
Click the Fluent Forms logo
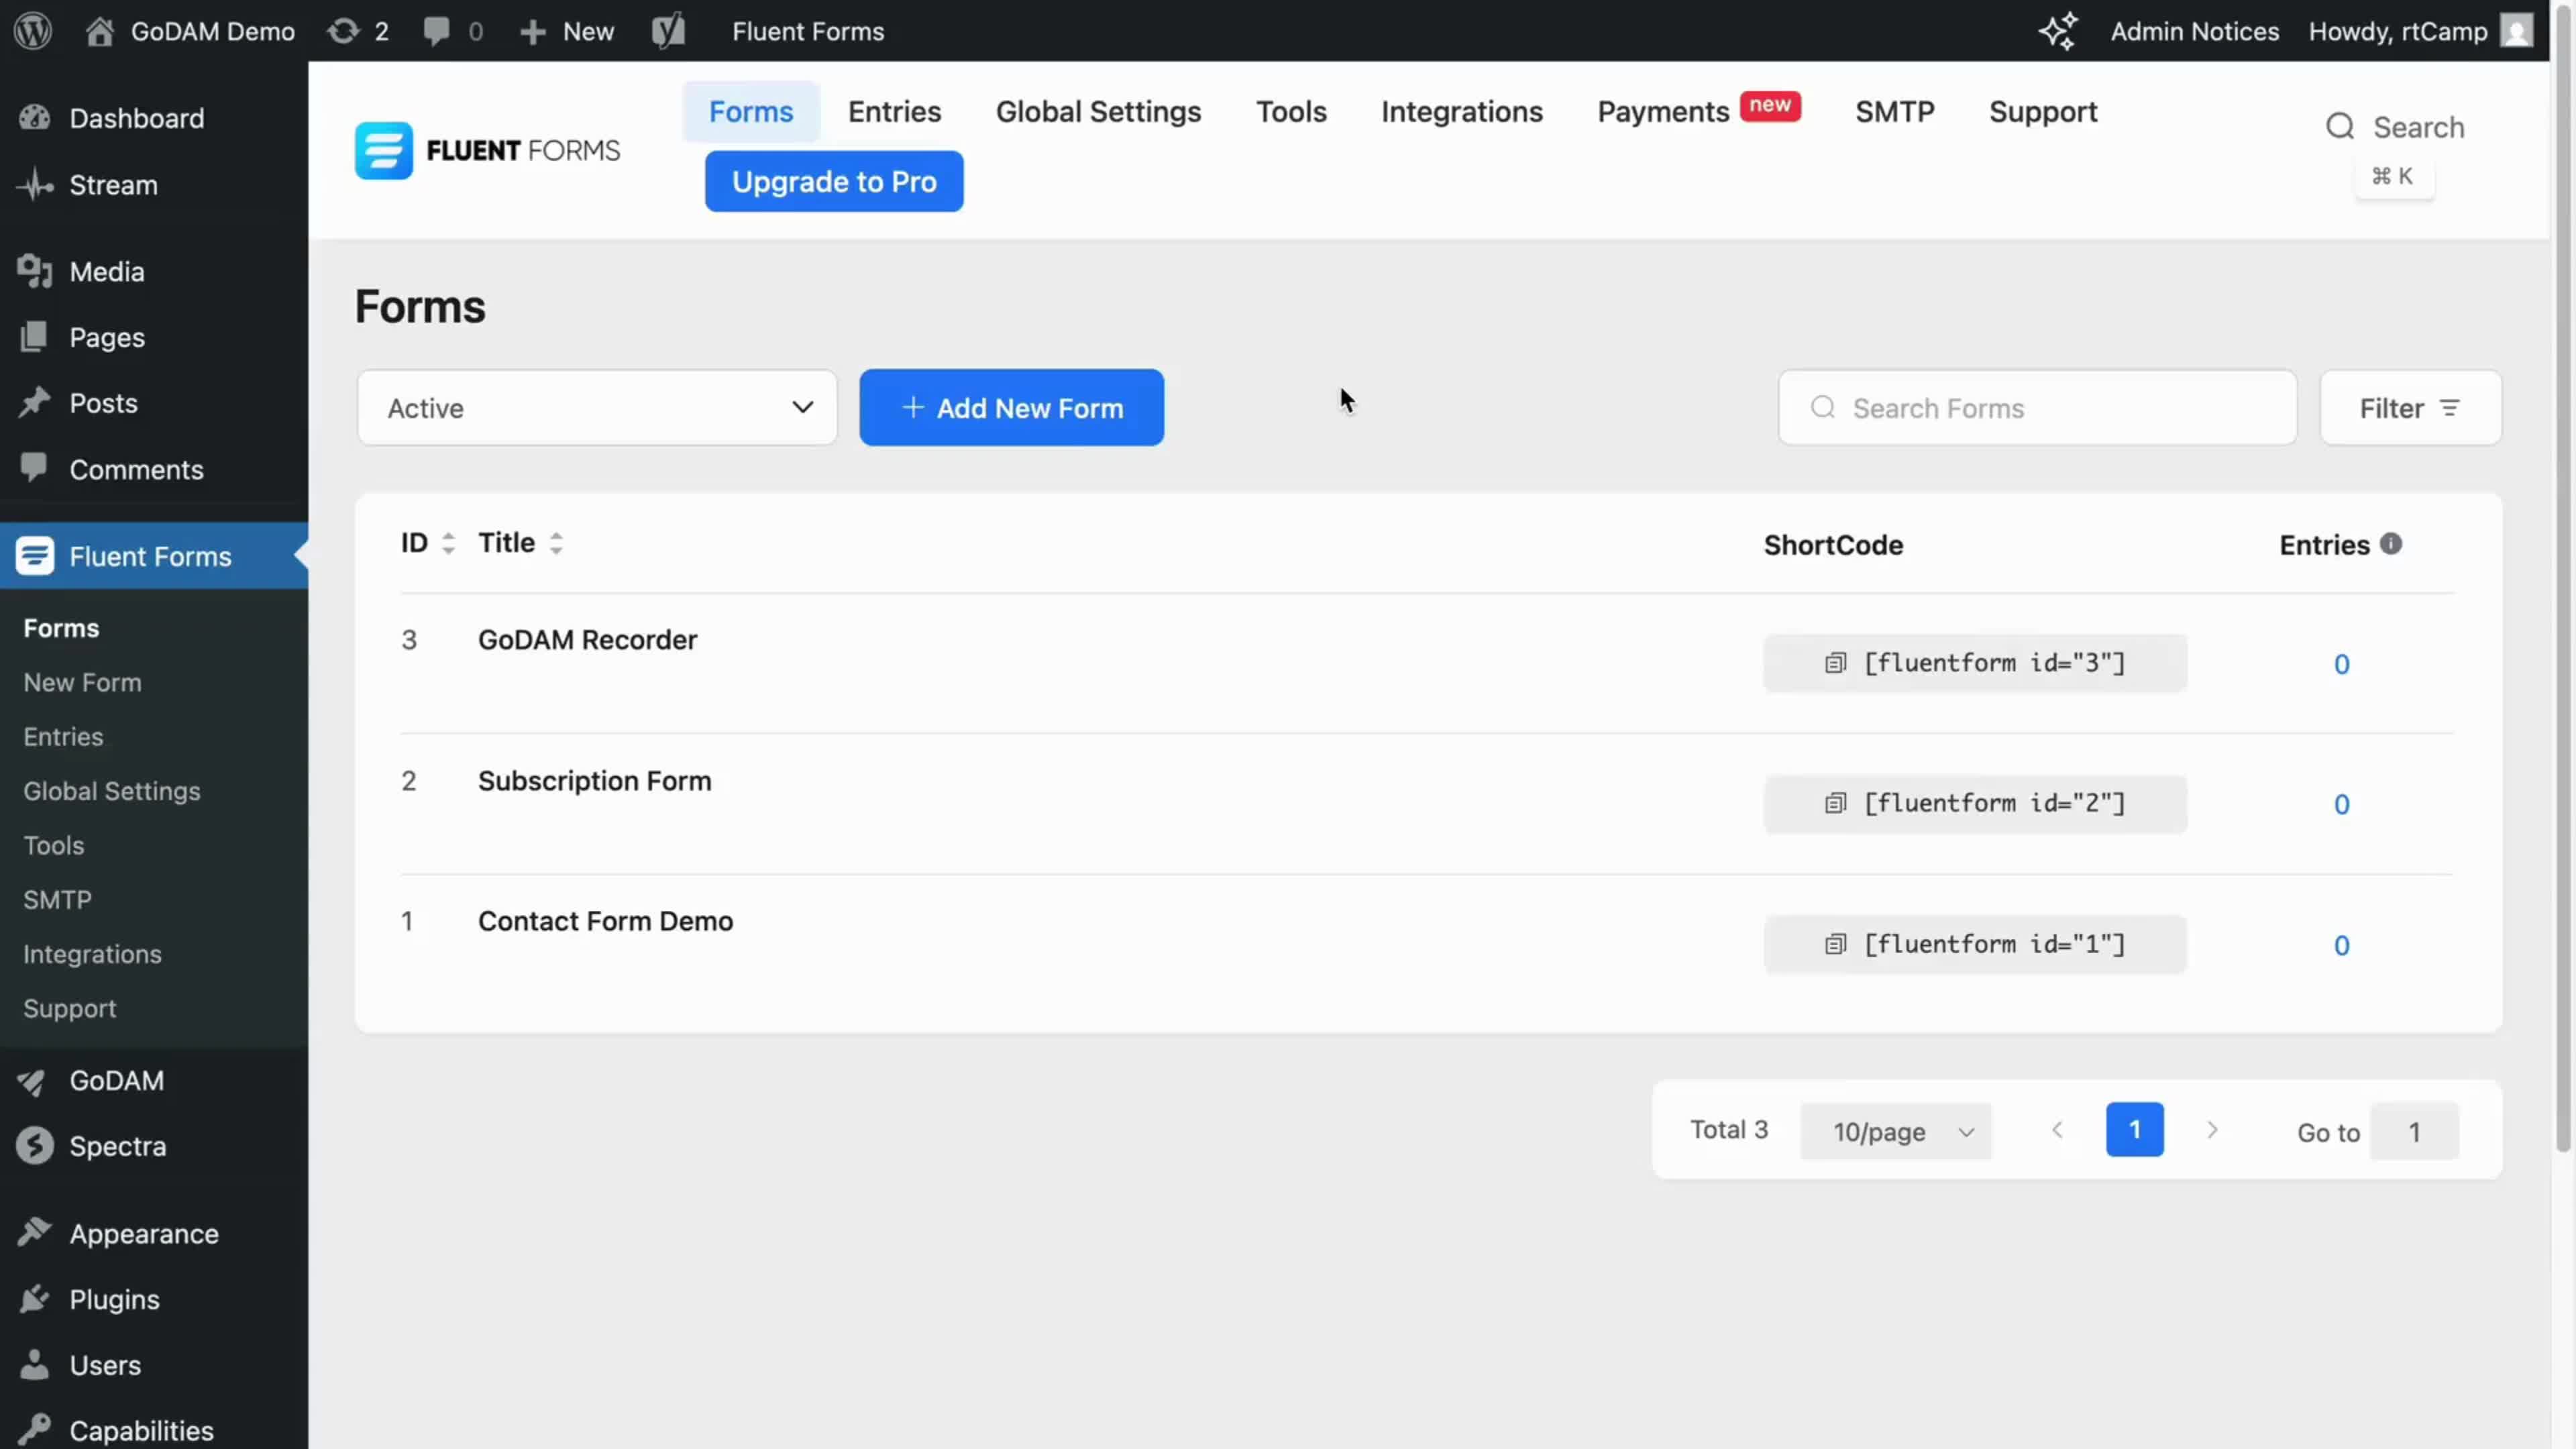click(487, 150)
